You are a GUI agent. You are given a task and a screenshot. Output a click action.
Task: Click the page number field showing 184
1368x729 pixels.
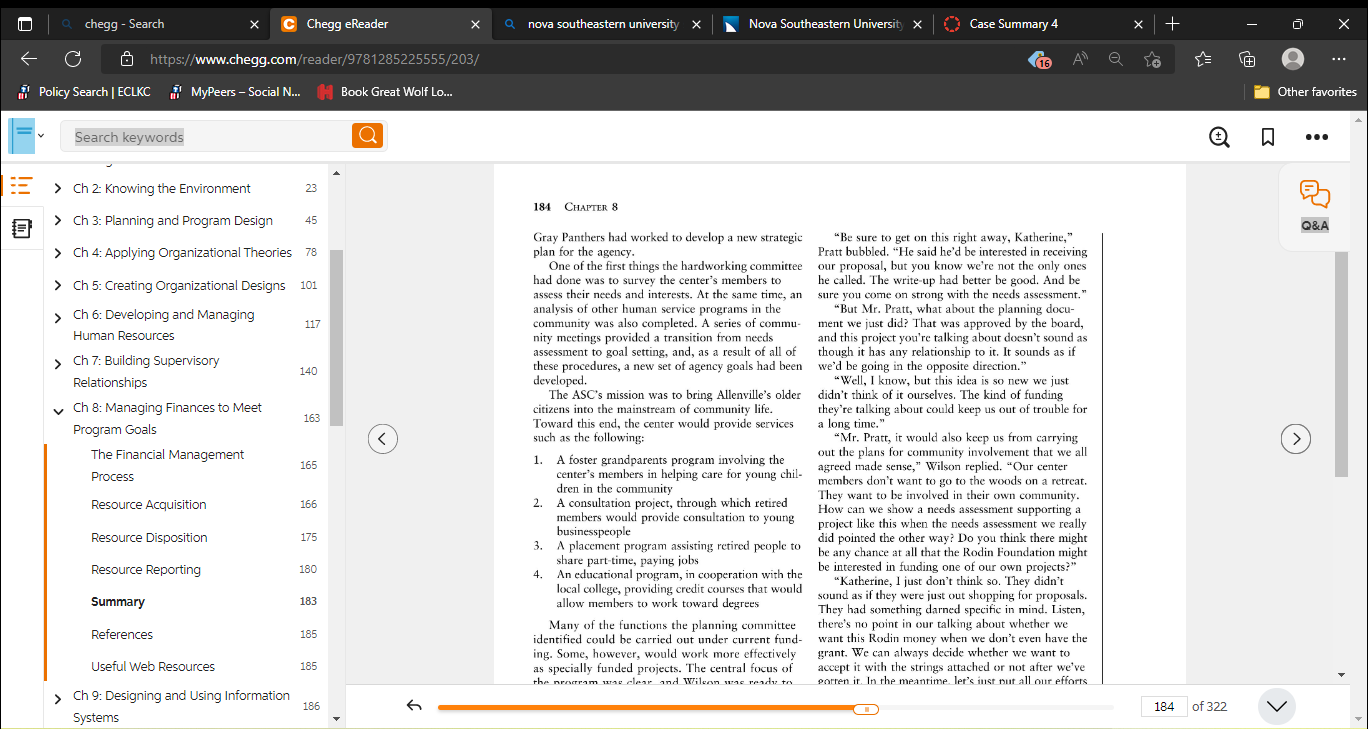[1164, 706]
